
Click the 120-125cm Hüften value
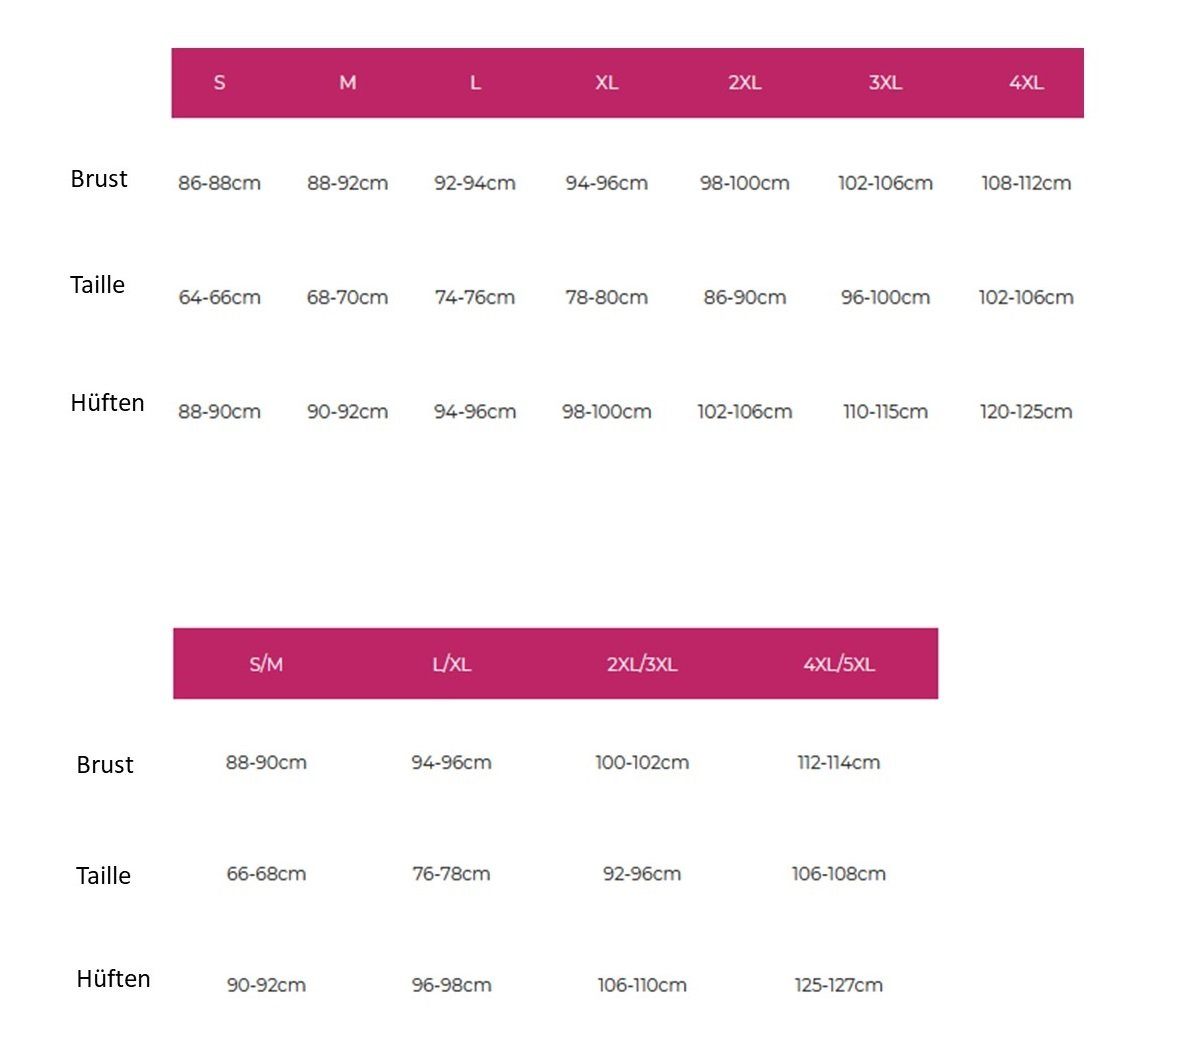click(1026, 412)
